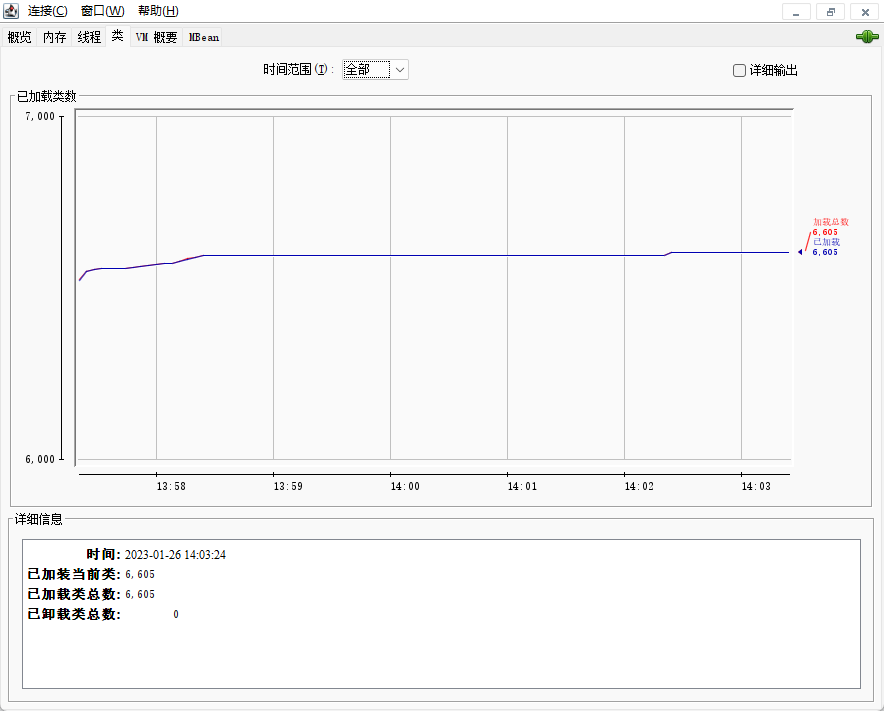
Task: Click the red 6,605 legend value
Action: [825, 232]
